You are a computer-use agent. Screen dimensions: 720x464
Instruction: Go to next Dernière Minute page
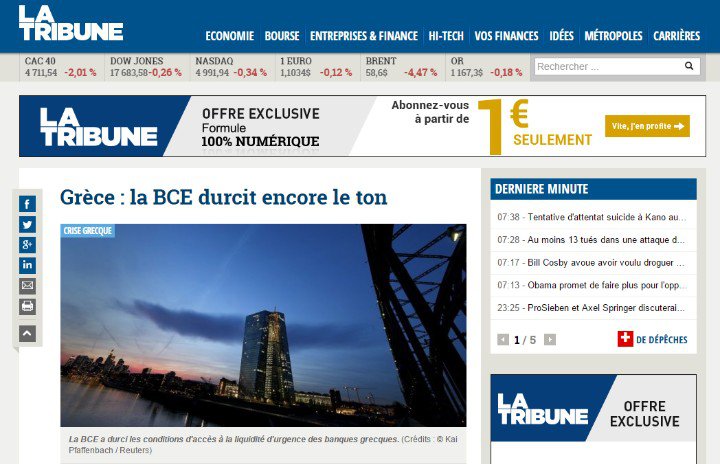550,340
